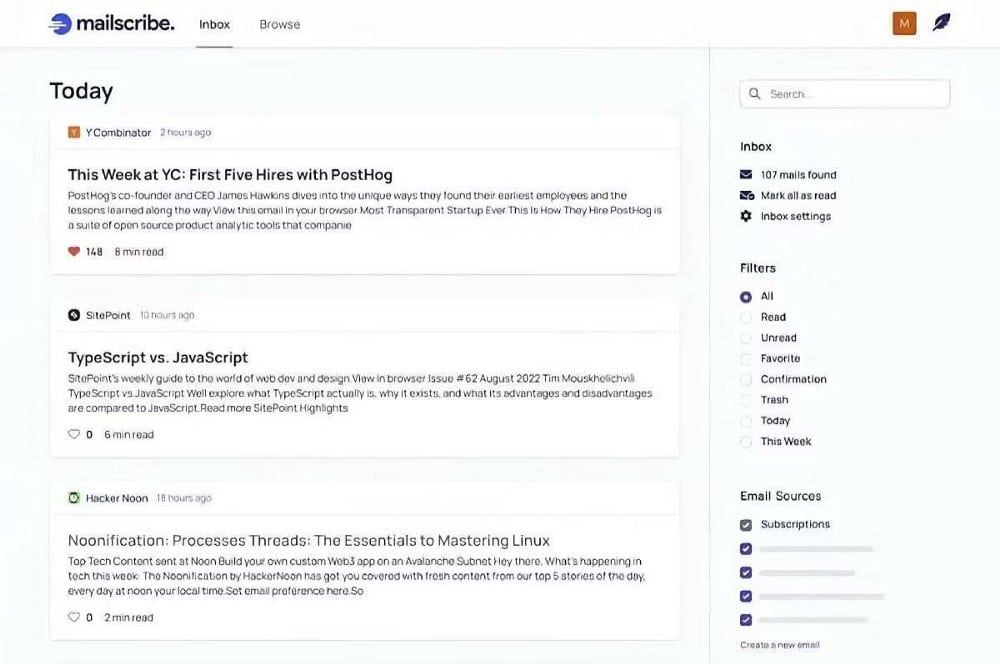1000x664 pixels.
Task: Favorite the TypeScript vs. JavaScript email heart
Action: point(74,435)
